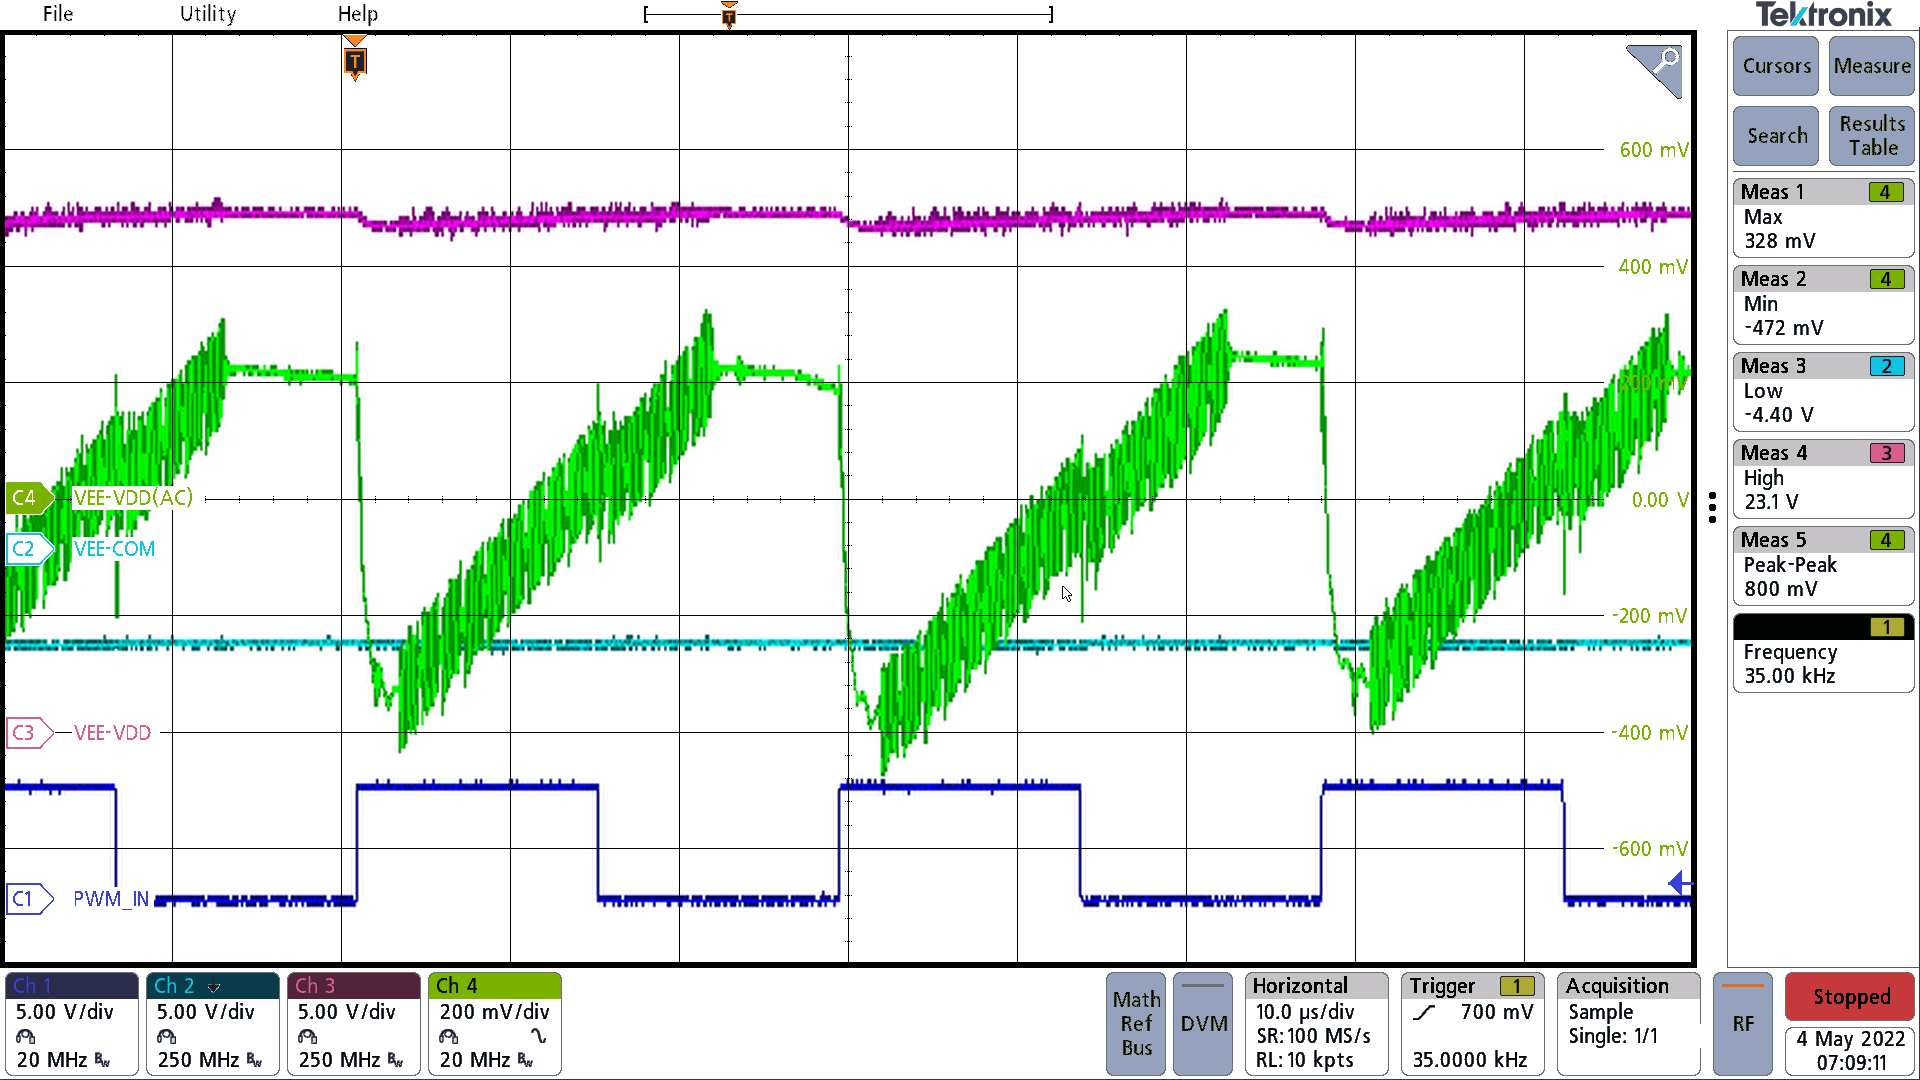This screenshot has height=1080, width=1920.
Task: Toggle the Ch 3 channel badge
Action: pos(353,1023)
